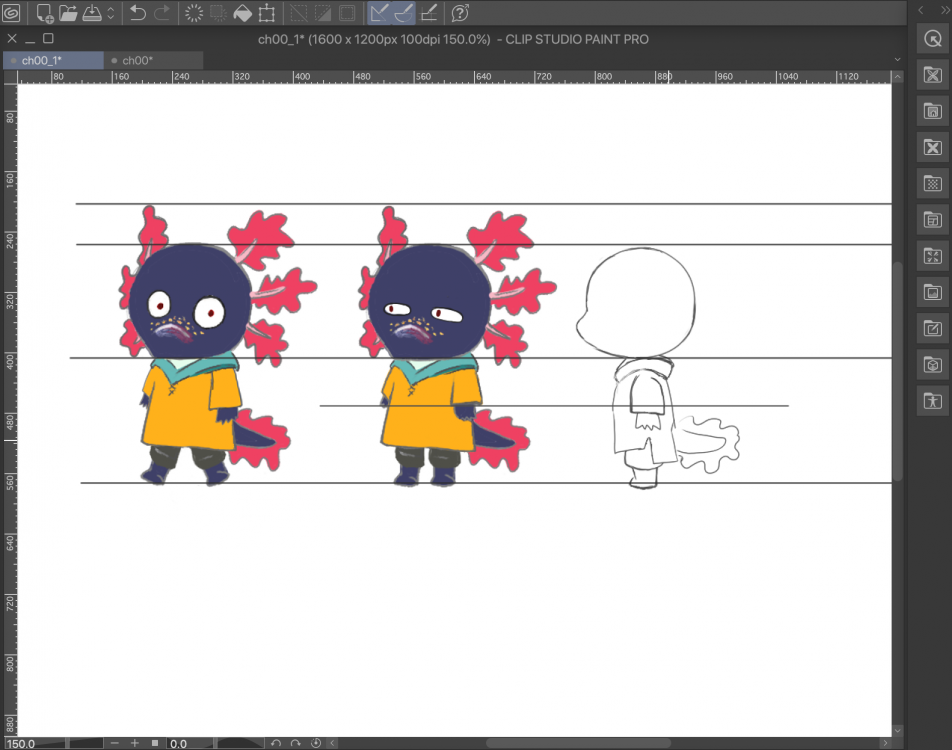Click the Clip Studio logo icon
The image size is (952, 750).
12,13
